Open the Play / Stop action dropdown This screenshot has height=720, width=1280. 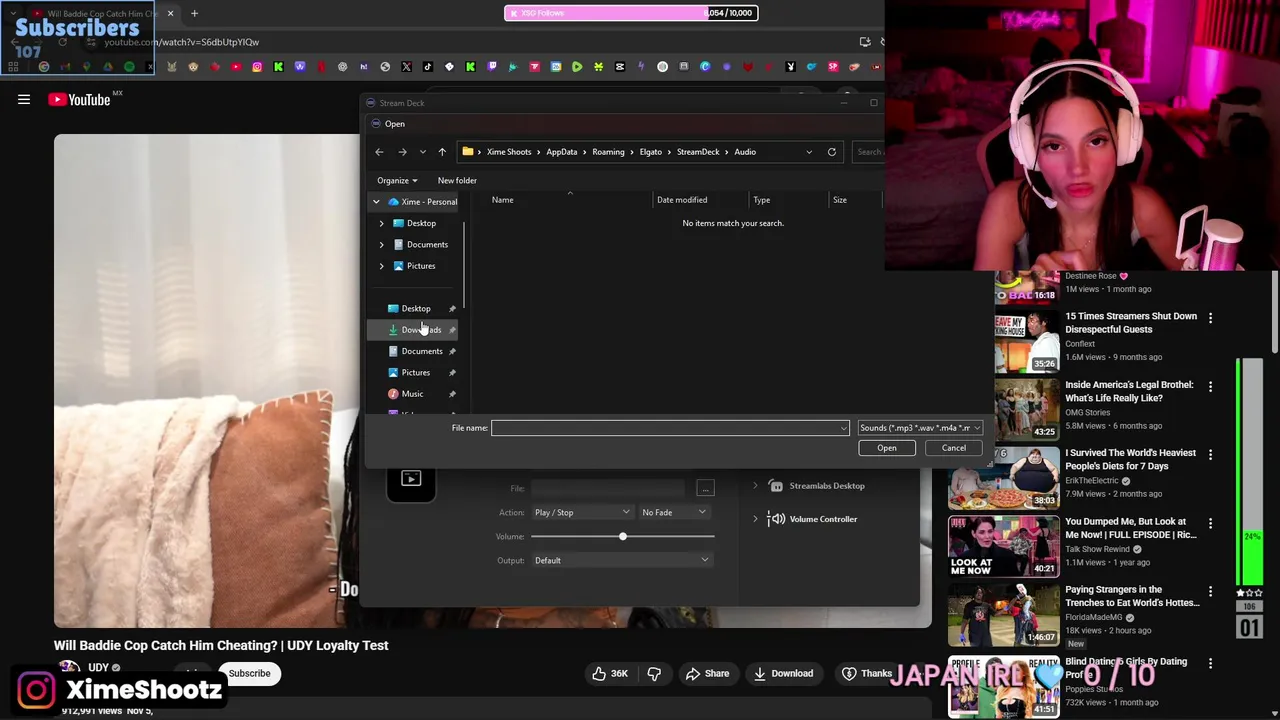[582, 512]
